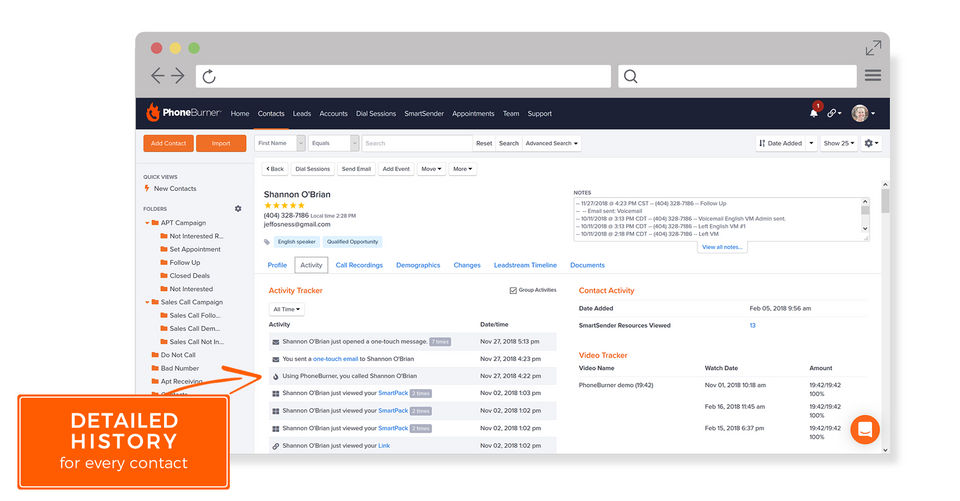Collapse the APT Campaign folder
This screenshot has width=960, height=501.
click(147, 223)
